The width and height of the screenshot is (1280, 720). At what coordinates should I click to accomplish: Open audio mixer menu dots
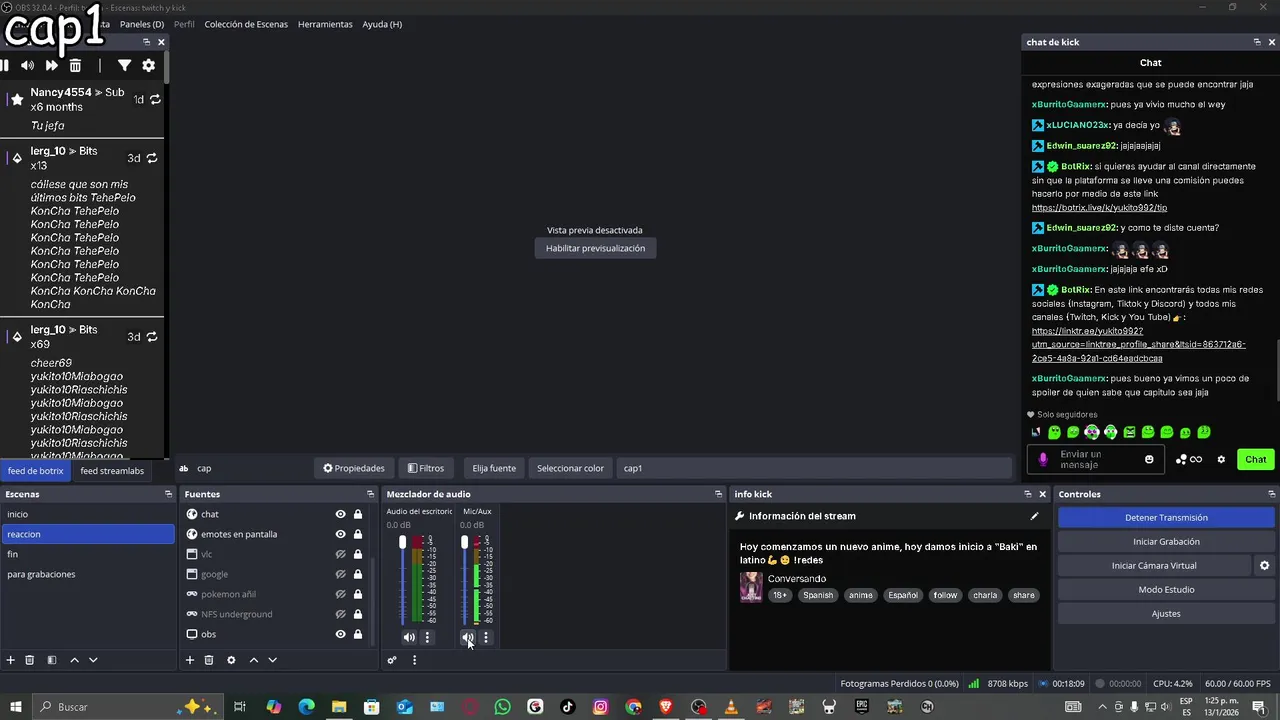coord(414,660)
